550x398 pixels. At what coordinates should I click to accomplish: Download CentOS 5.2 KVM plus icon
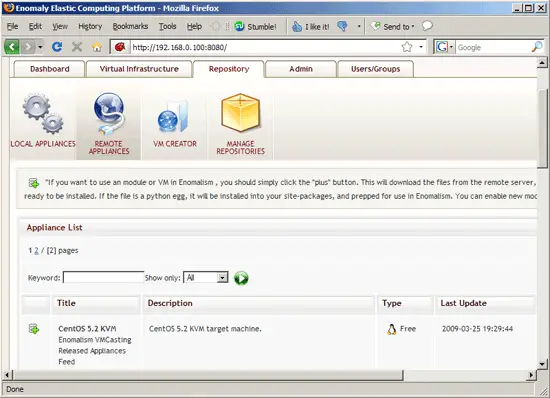pyautogui.click(x=34, y=329)
